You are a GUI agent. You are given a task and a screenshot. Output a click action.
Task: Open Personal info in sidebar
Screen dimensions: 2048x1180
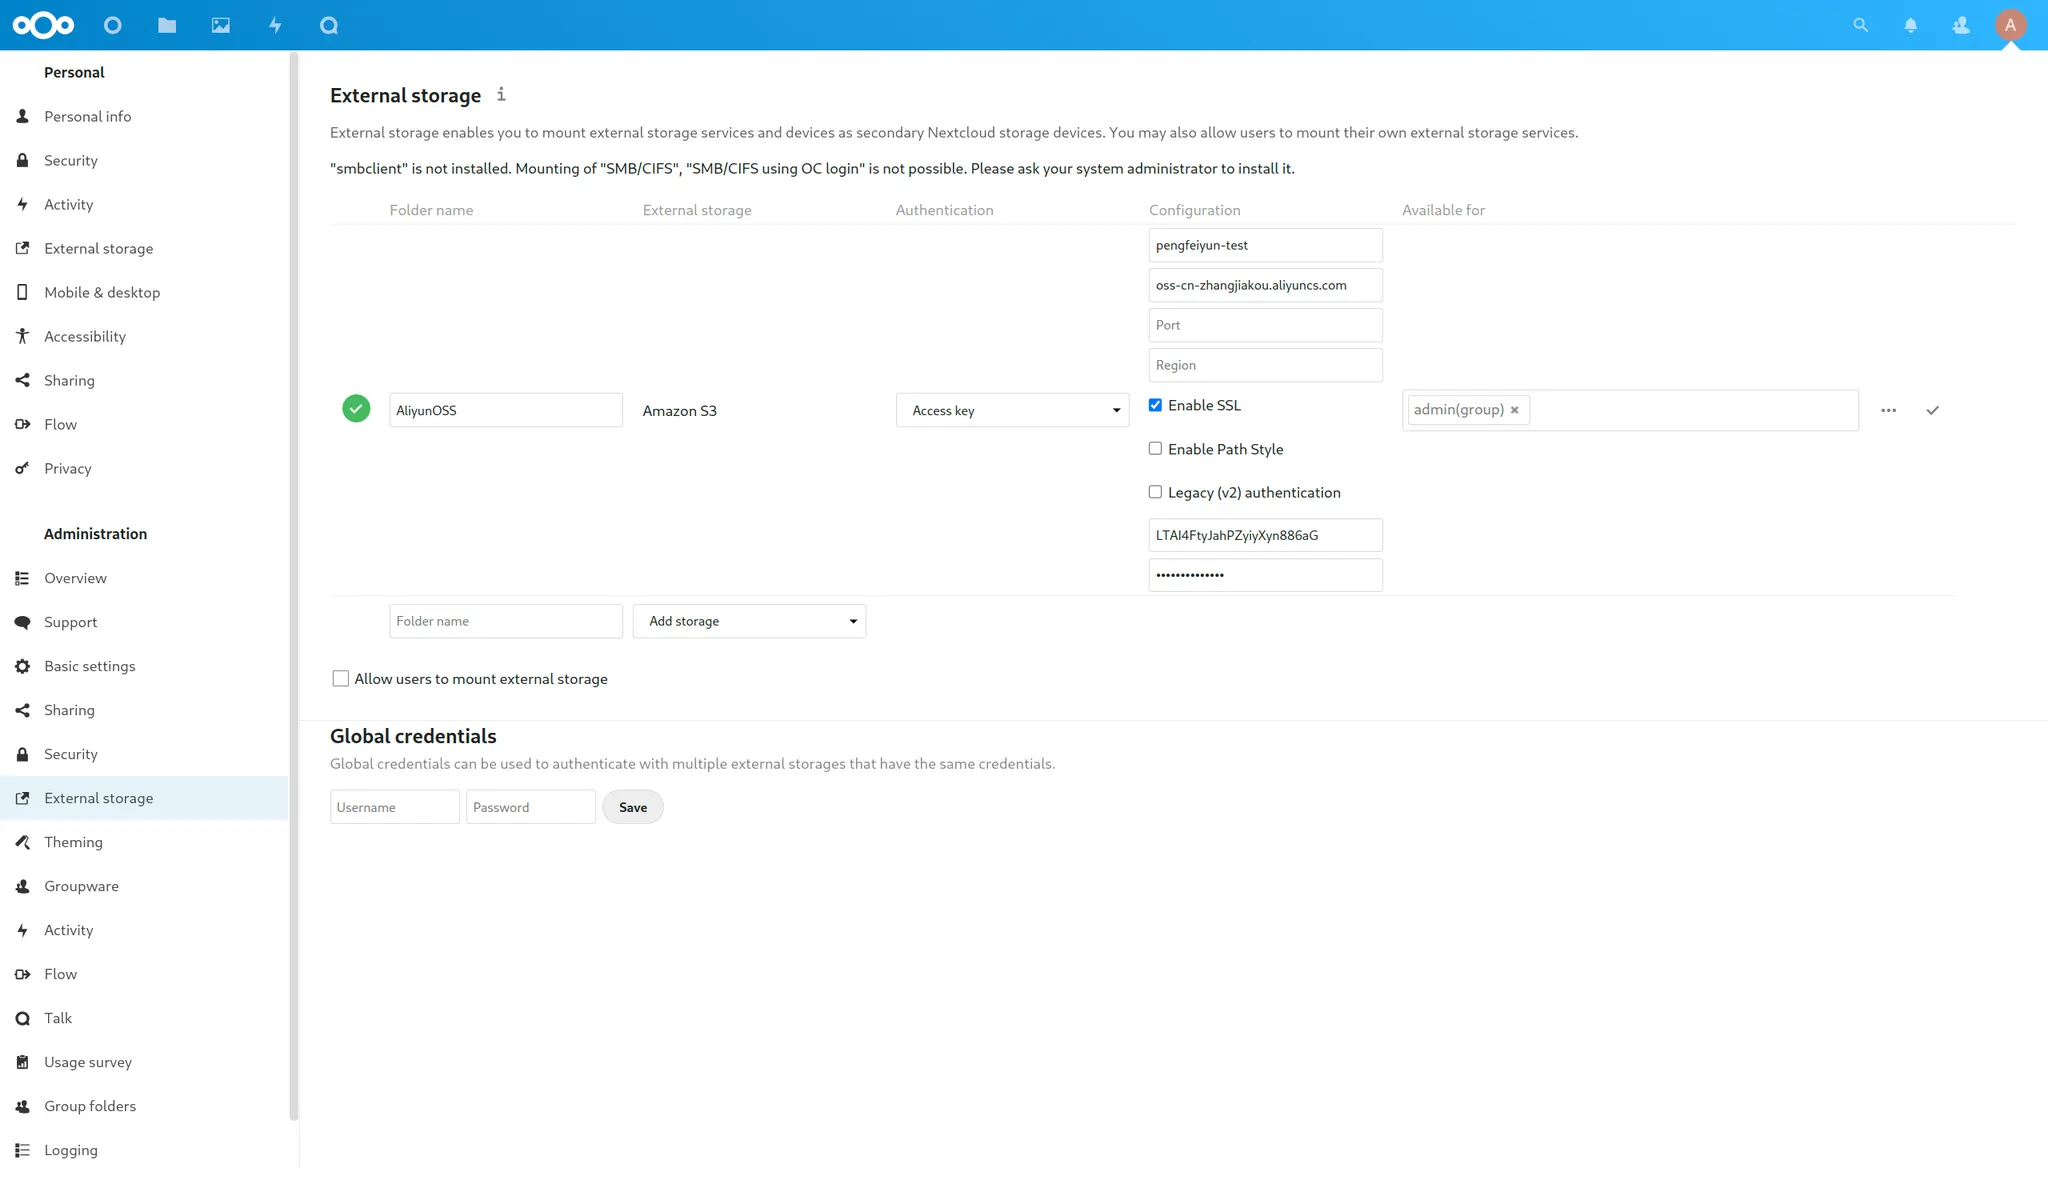click(87, 116)
